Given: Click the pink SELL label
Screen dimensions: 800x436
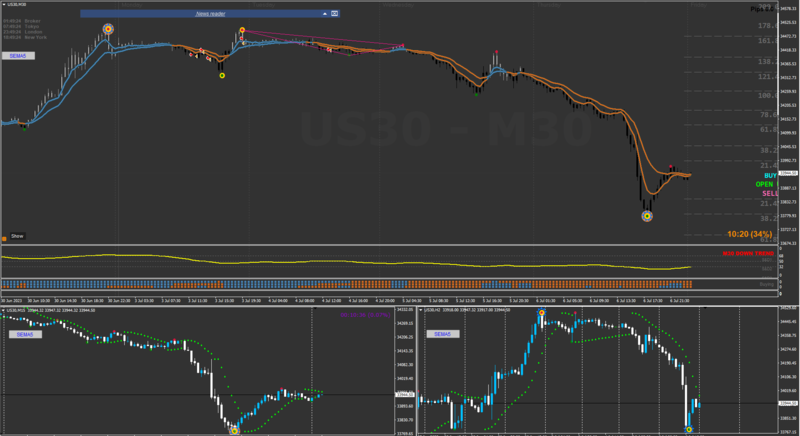Looking at the screenshot, I should (x=770, y=193).
